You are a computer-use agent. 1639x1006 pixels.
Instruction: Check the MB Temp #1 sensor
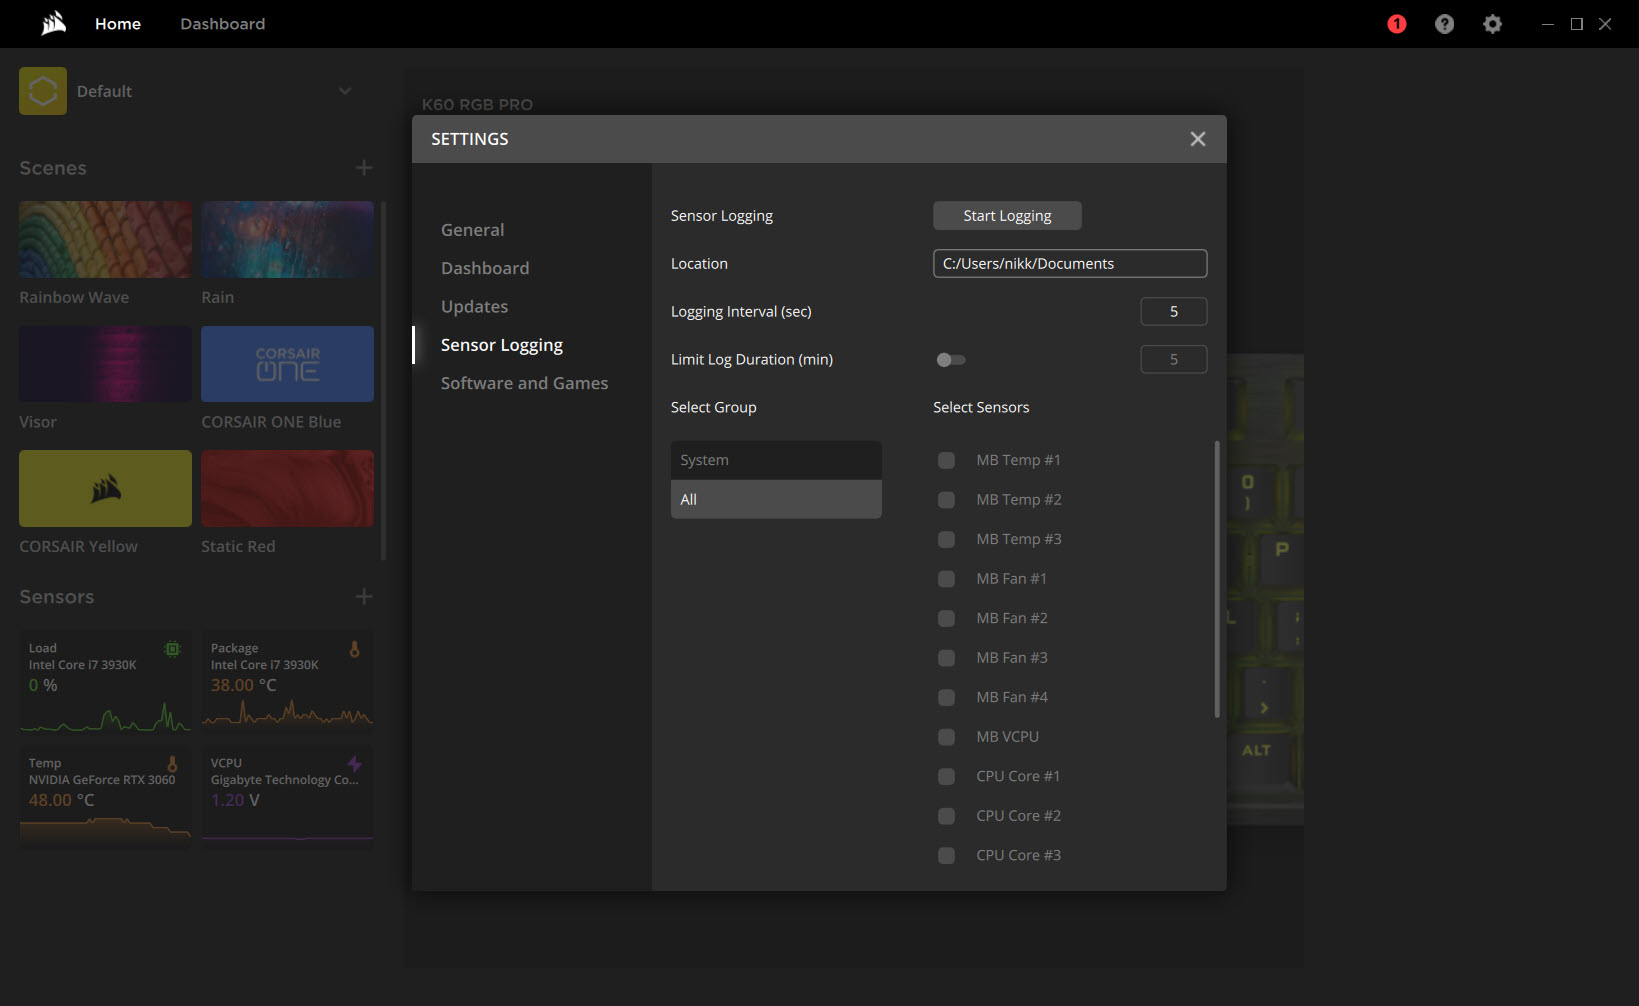(x=946, y=460)
